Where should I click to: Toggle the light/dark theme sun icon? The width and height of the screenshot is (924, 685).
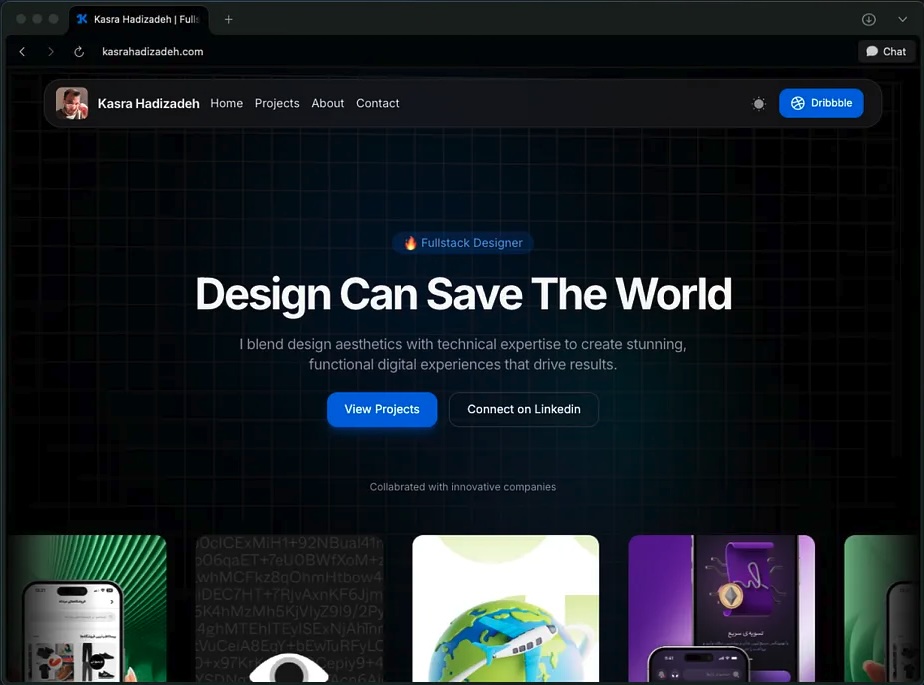coord(759,103)
